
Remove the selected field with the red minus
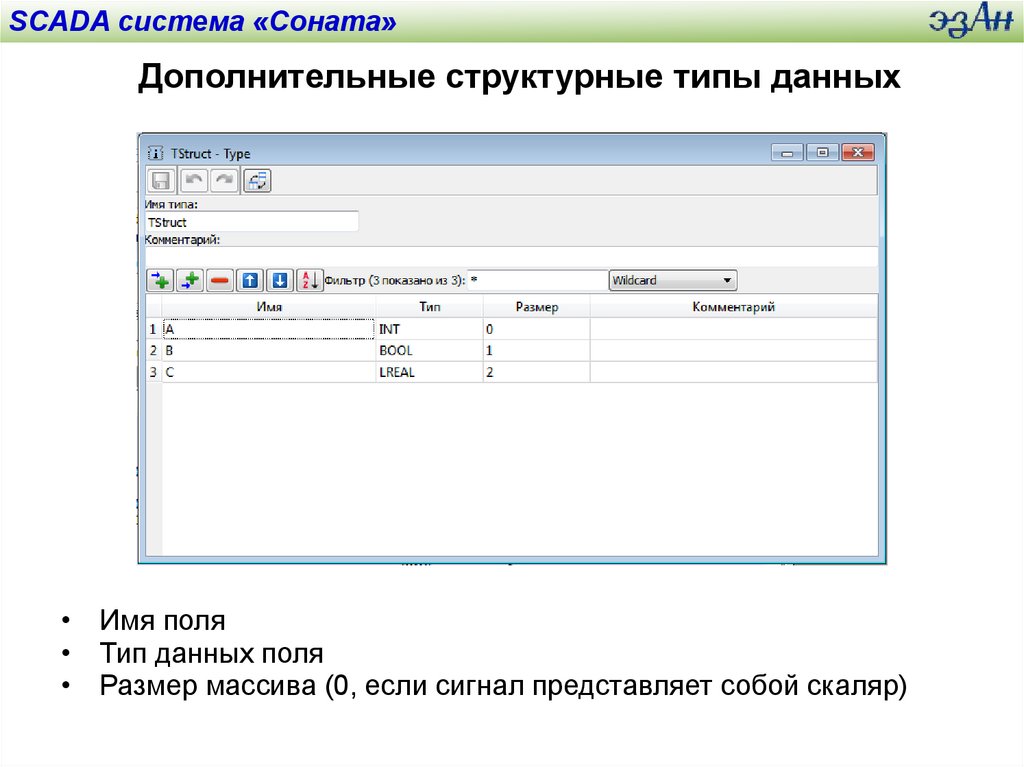click(x=220, y=280)
